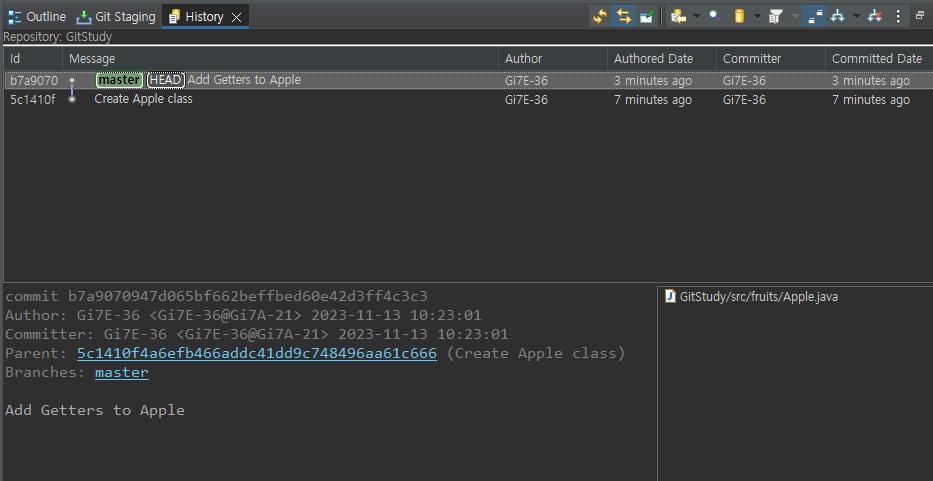The image size is (933, 481).
Task: Open the master link under Branches
Action: coord(122,373)
